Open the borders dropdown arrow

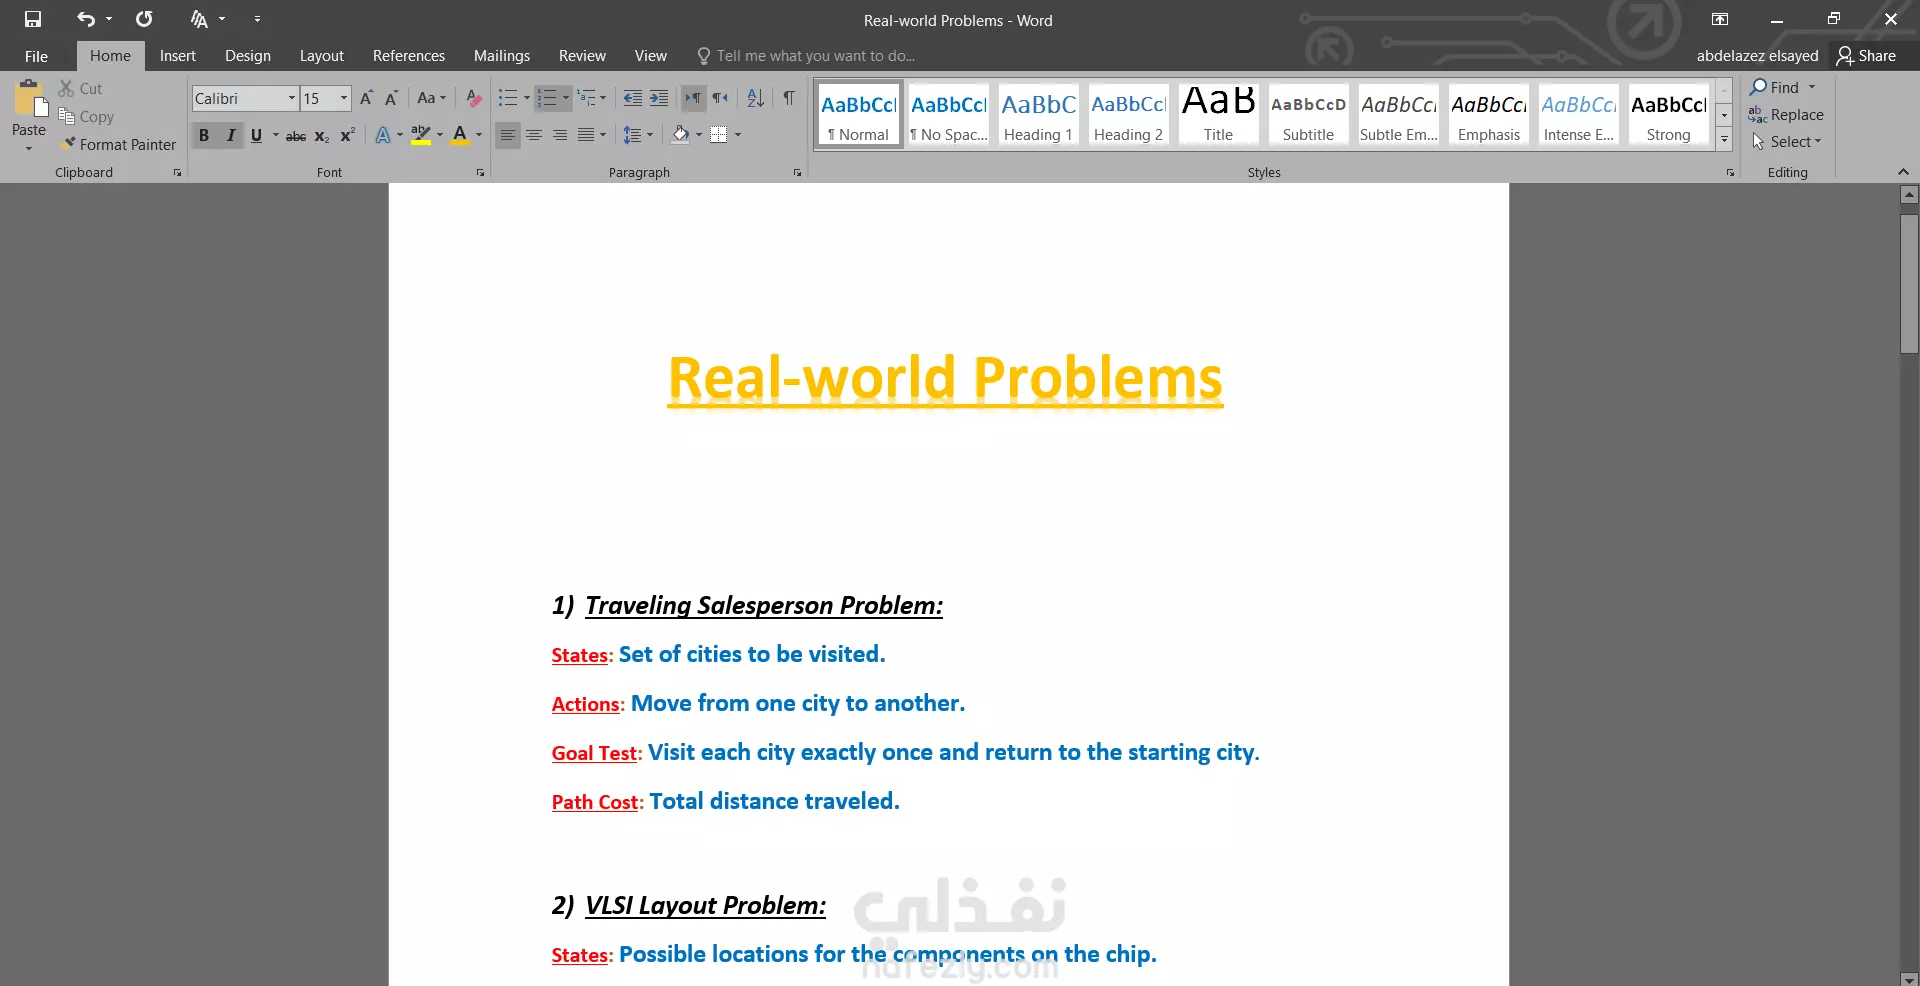(738, 135)
